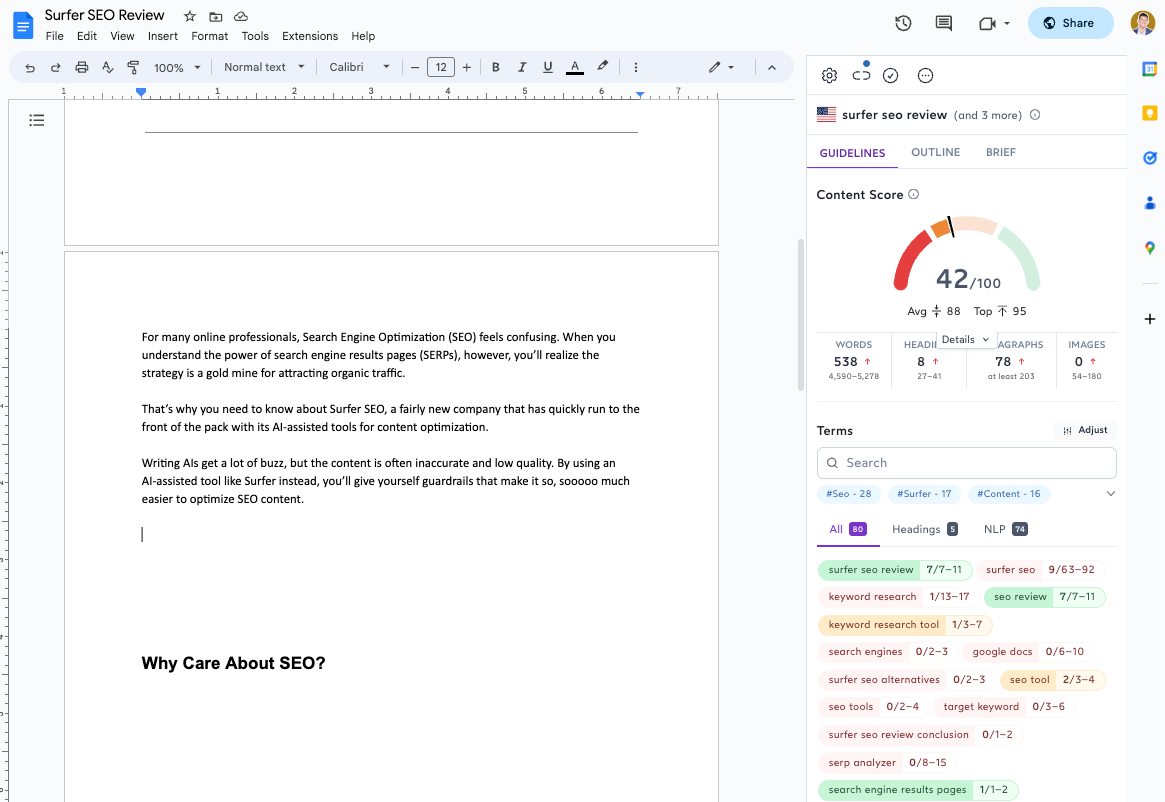Open the Contacts side panel
Viewport: 1165px width, 802px height.
point(1149,202)
